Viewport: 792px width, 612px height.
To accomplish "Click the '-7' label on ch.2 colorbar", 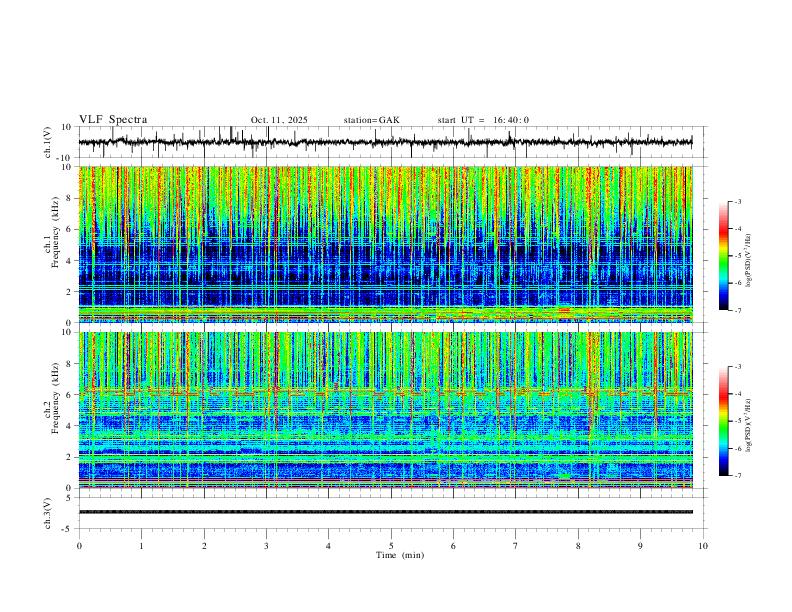I will pos(737,476).
